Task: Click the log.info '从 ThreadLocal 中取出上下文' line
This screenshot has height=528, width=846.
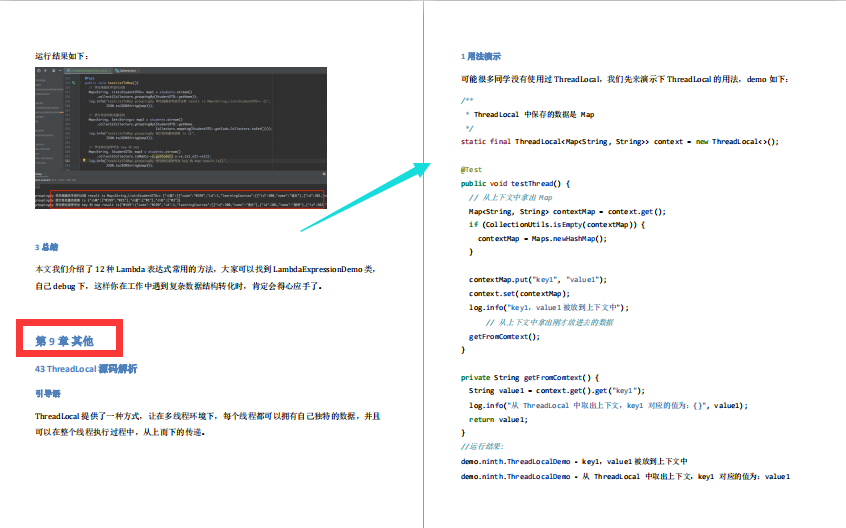Action: (x=608, y=406)
